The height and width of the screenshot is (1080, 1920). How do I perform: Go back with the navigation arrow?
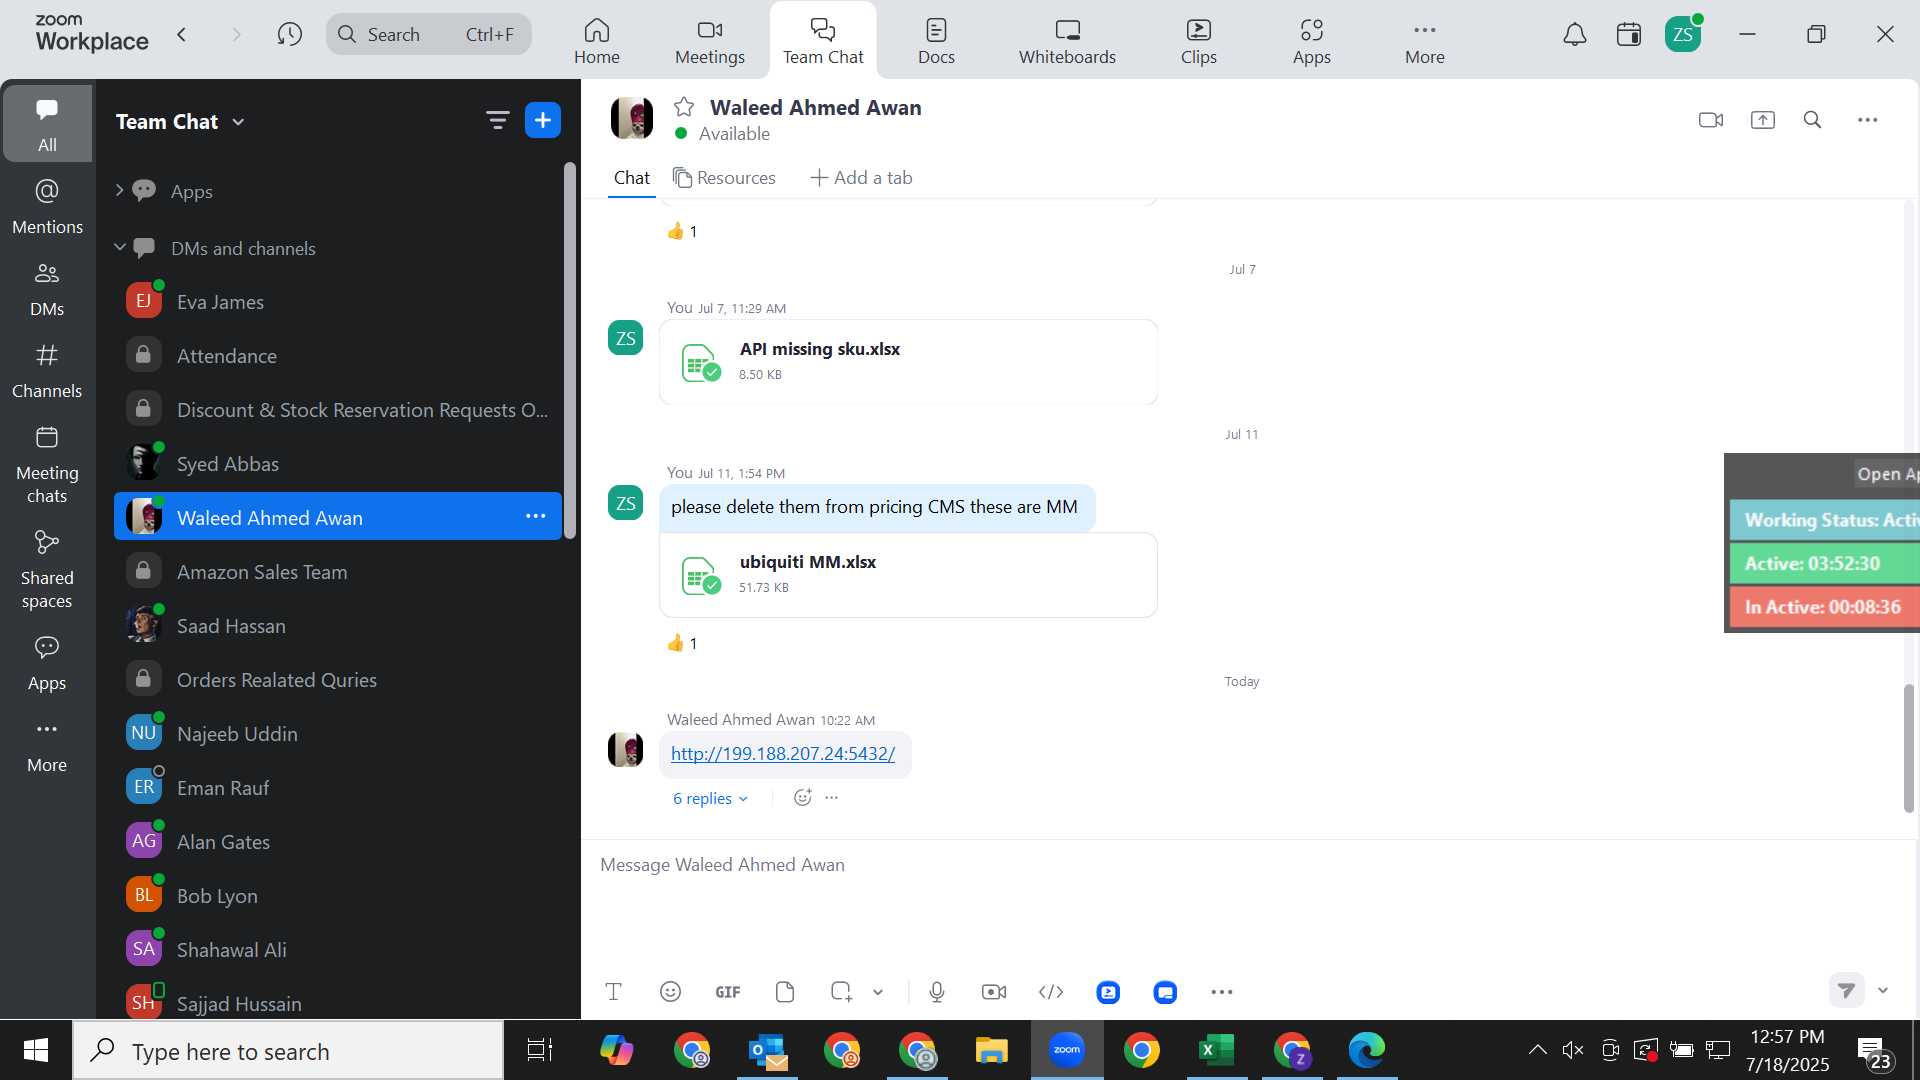click(182, 34)
